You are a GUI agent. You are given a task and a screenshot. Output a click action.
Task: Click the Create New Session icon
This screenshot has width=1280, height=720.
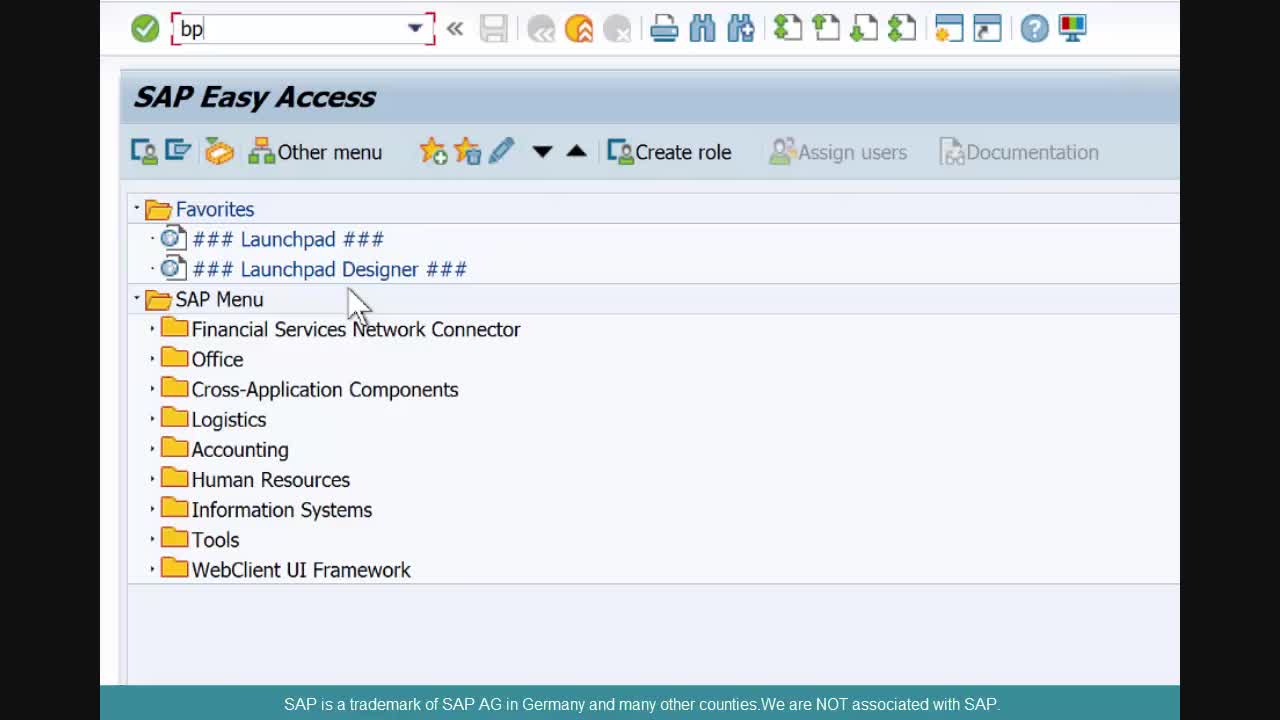[949, 29]
